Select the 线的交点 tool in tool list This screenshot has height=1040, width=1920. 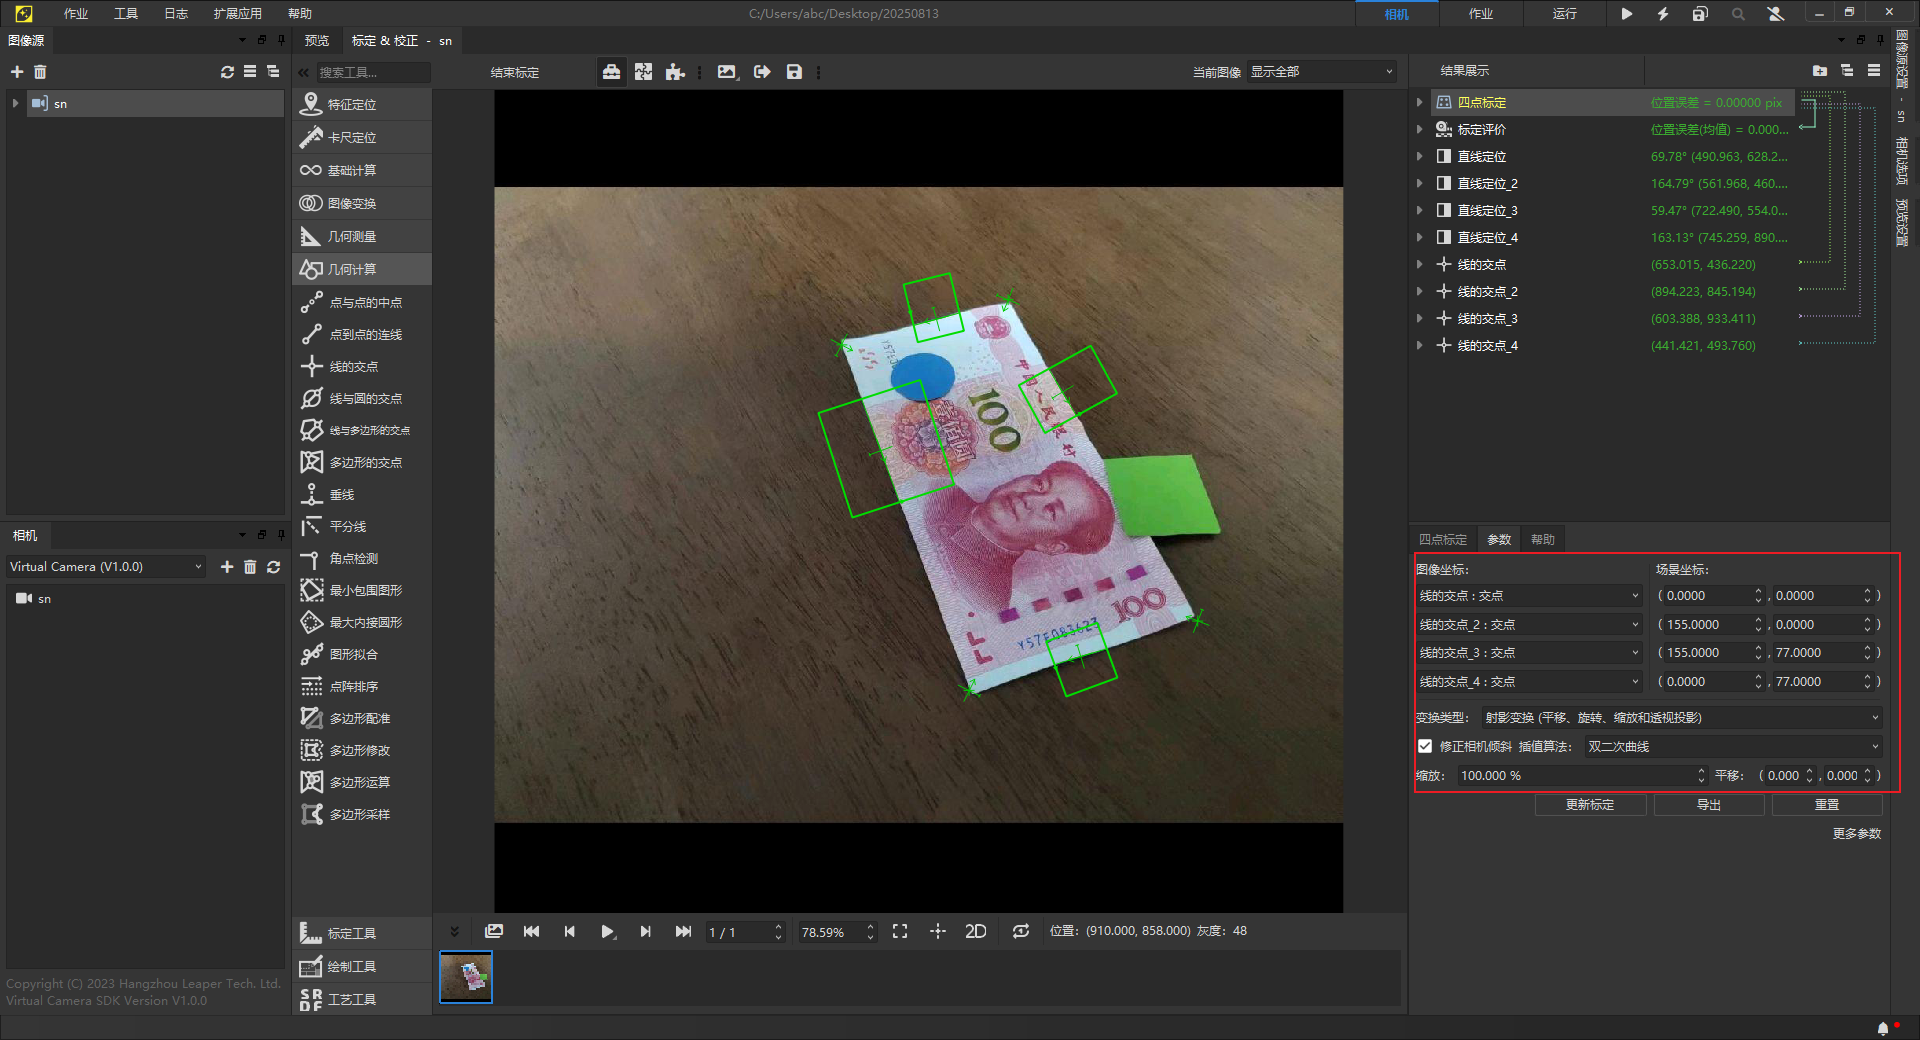coord(354,367)
